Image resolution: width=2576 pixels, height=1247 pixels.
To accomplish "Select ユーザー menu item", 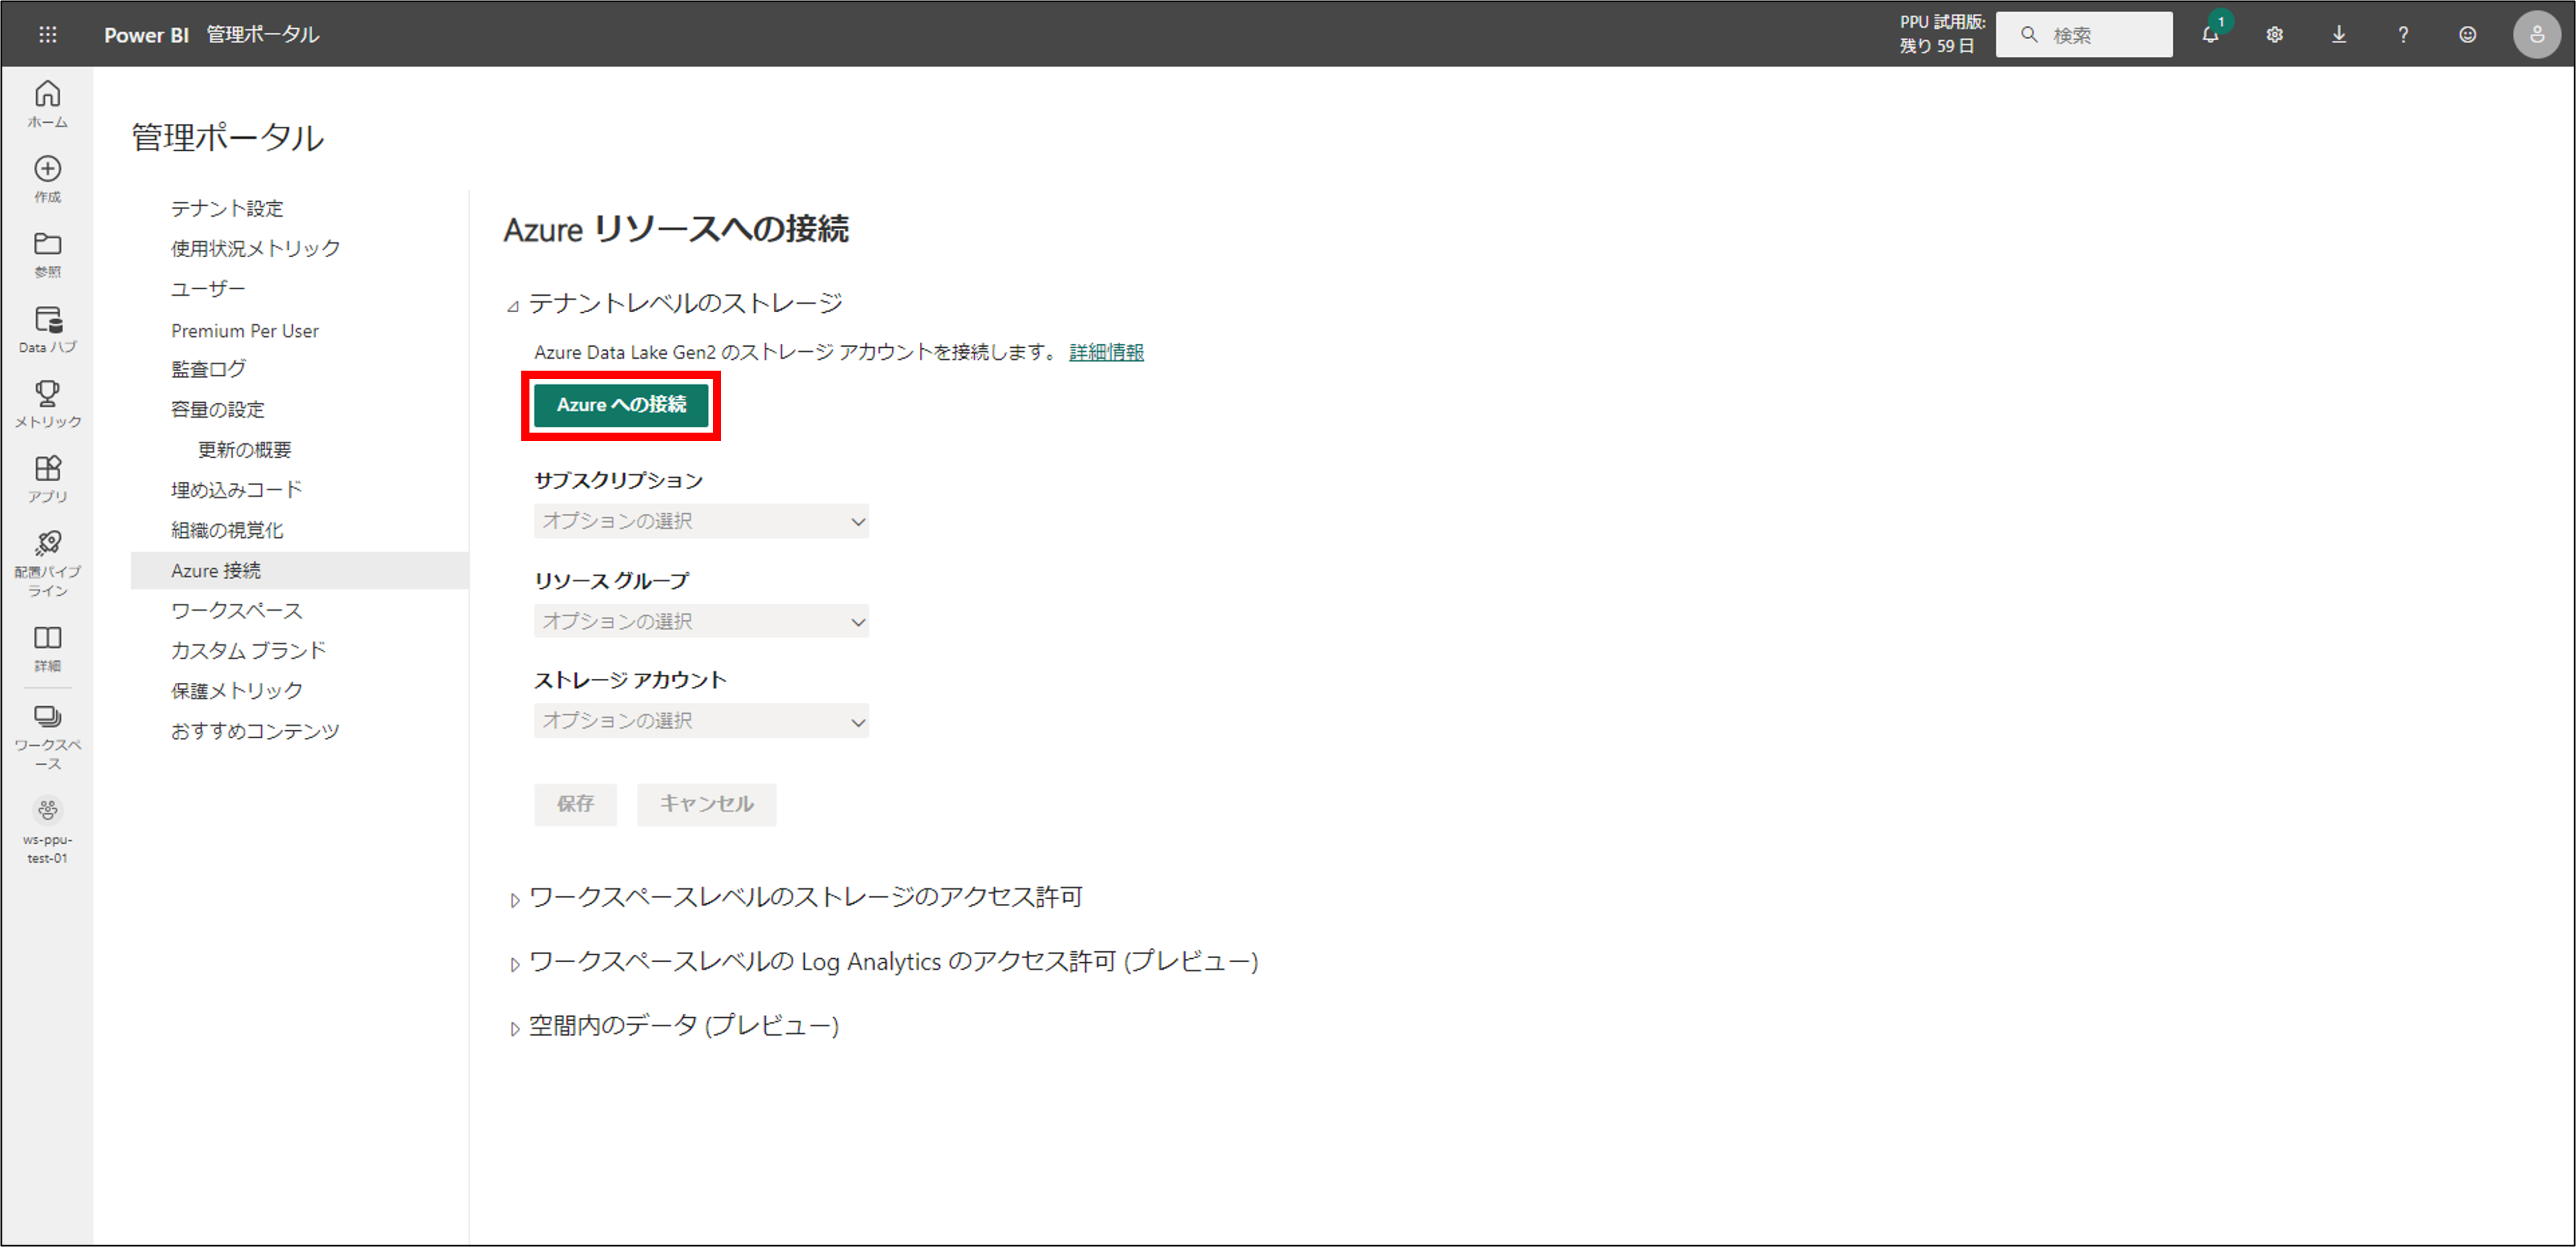I will [208, 288].
